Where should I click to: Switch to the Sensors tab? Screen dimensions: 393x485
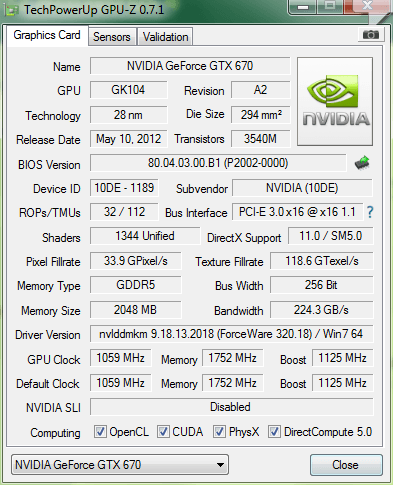[x=112, y=37]
